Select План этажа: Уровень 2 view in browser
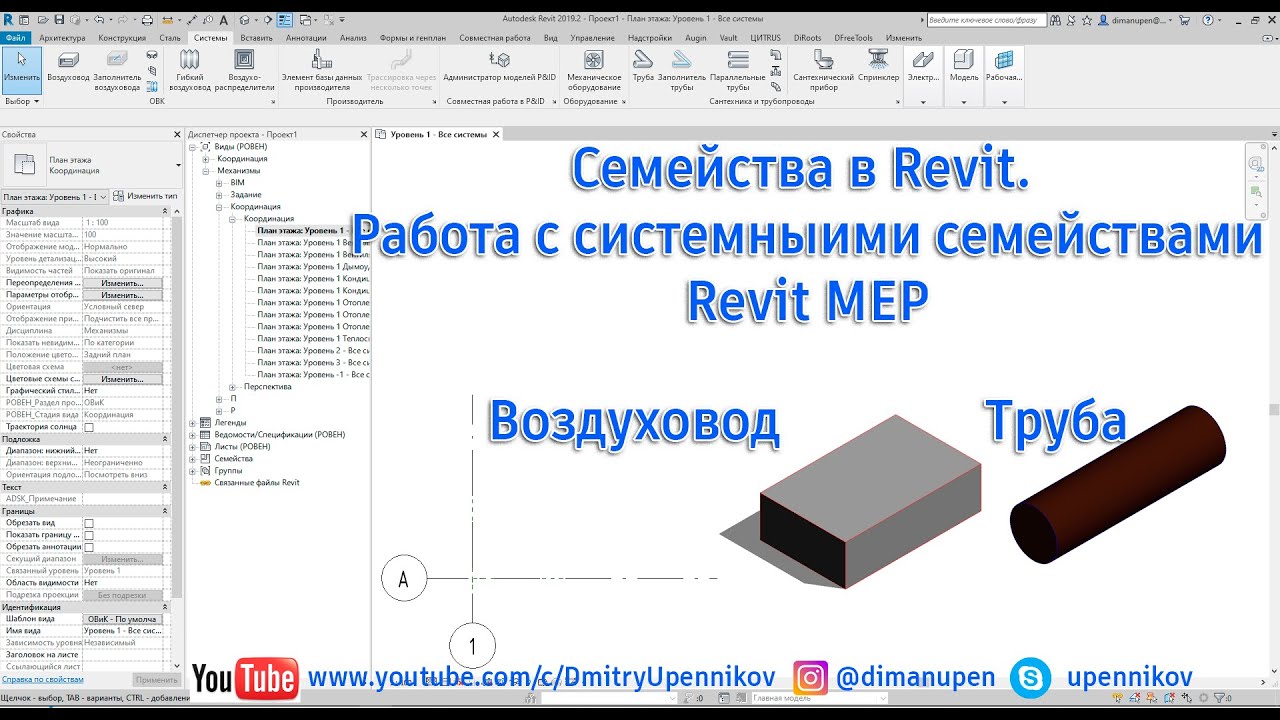Image resolution: width=1280 pixels, height=720 pixels. click(313, 351)
